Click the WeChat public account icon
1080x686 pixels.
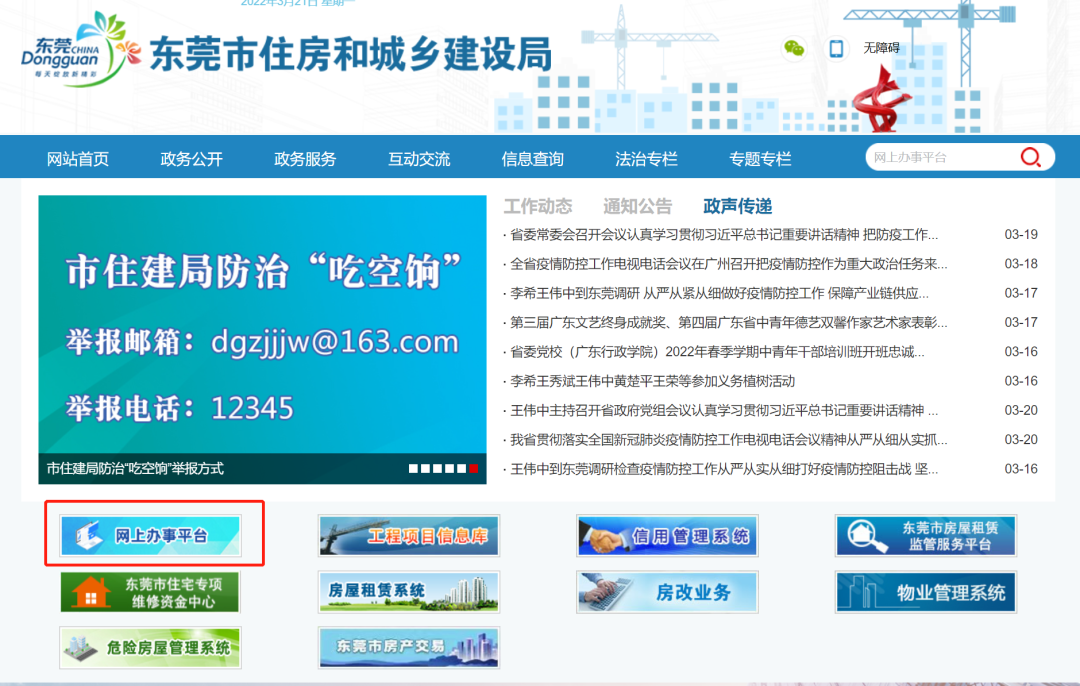pos(794,49)
